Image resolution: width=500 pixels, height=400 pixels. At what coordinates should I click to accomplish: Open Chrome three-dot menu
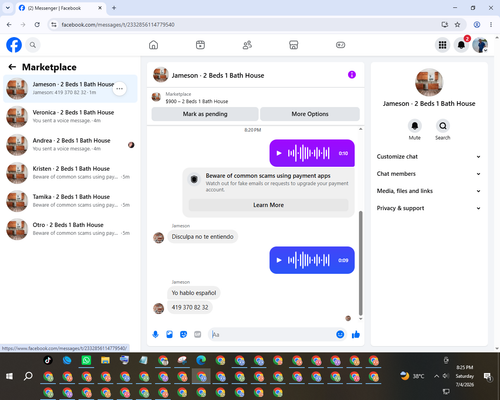point(491,25)
